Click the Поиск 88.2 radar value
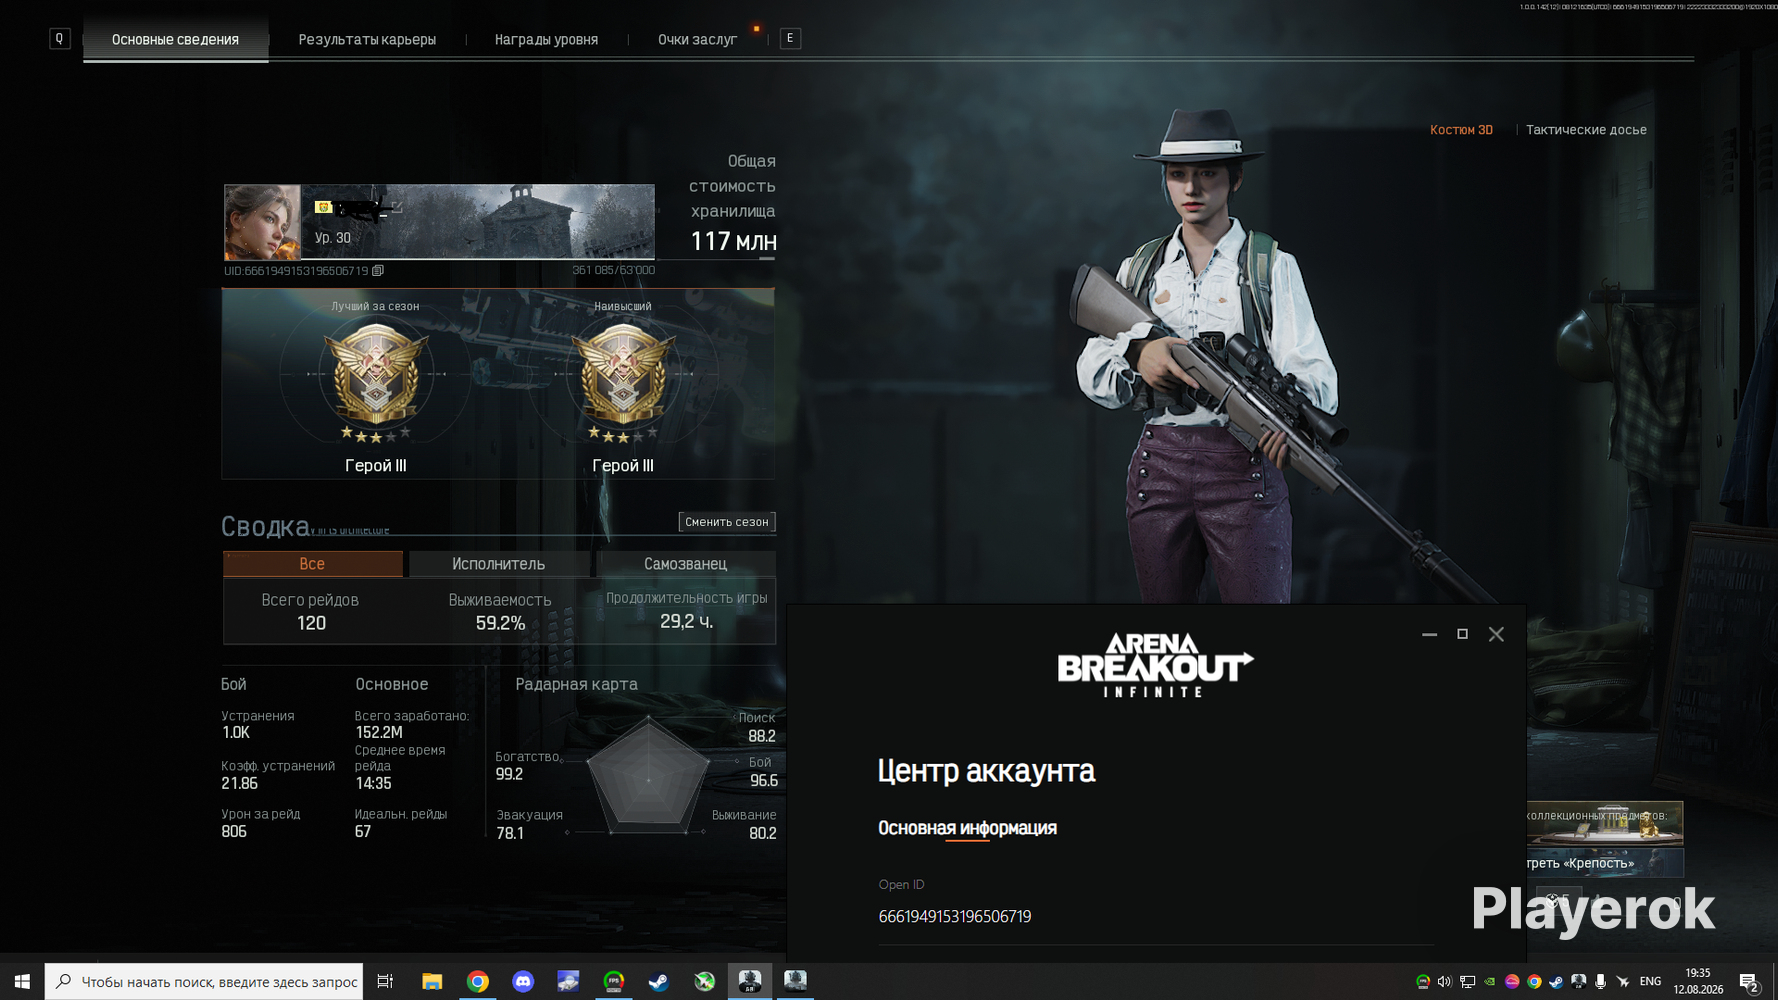 [762, 736]
